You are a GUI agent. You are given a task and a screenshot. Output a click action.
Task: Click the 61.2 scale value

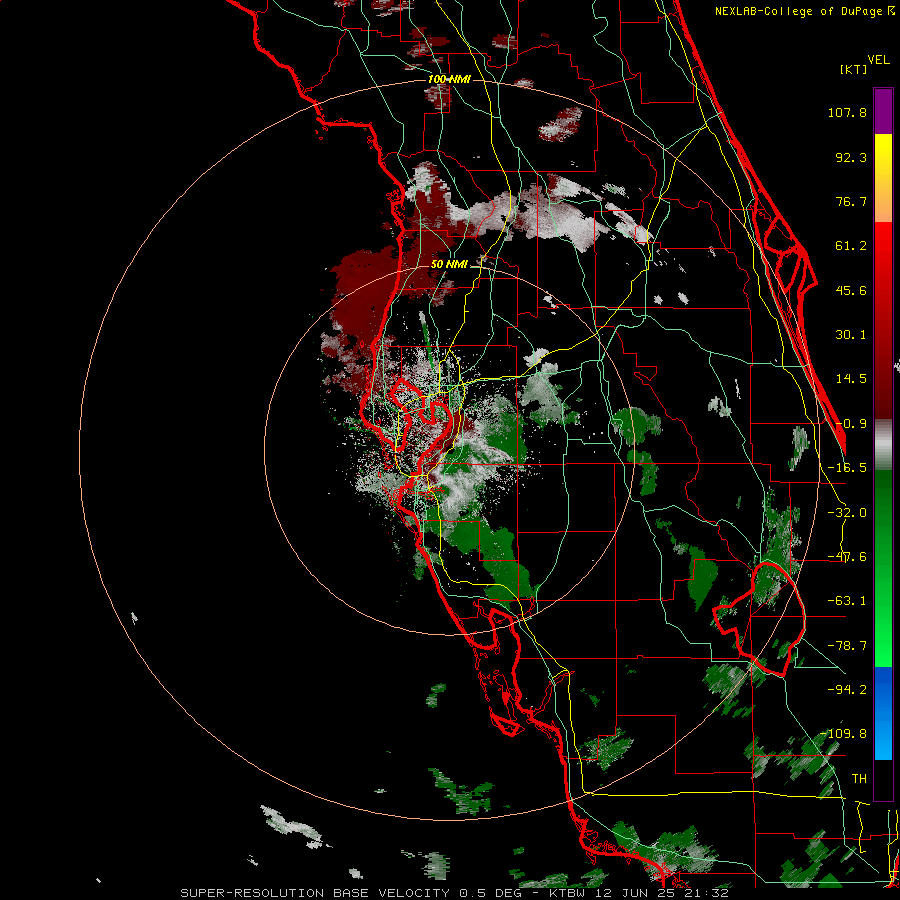click(x=851, y=246)
